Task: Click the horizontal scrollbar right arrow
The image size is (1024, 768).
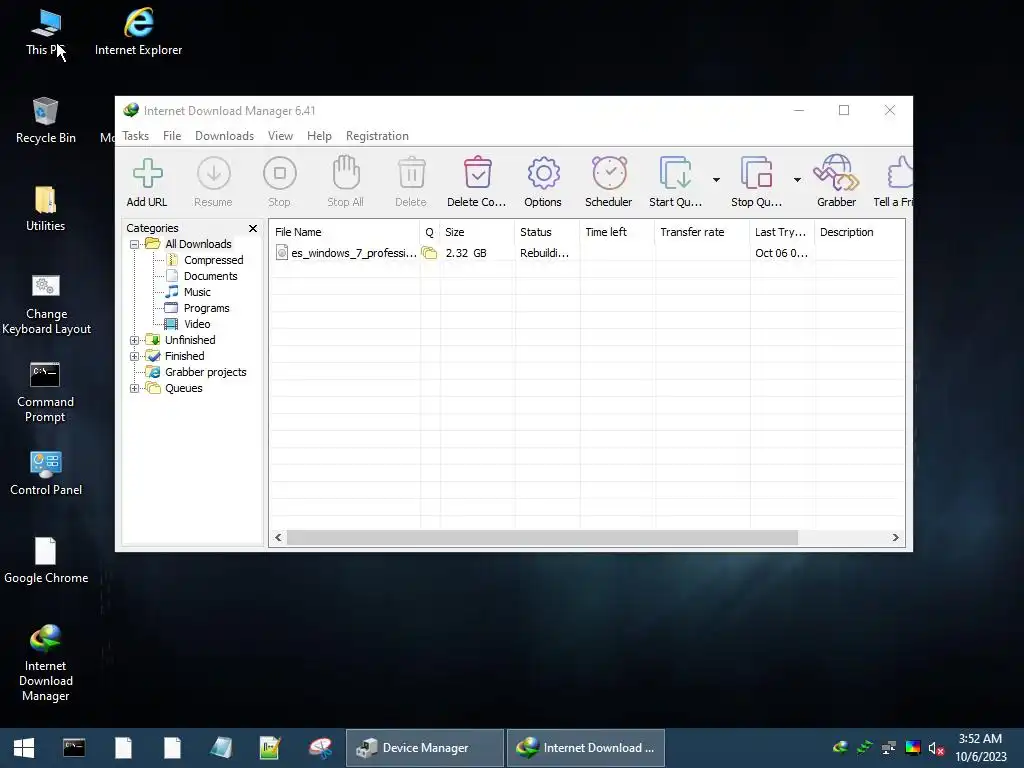Action: [895, 537]
